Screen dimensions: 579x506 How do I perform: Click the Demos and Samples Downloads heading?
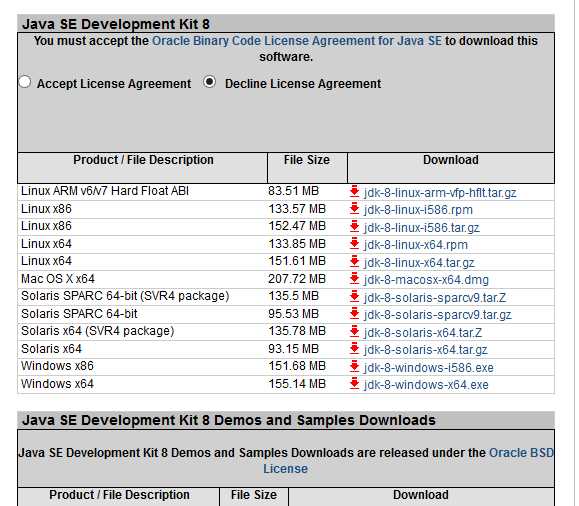pyautogui.click(x=229, y=420)
